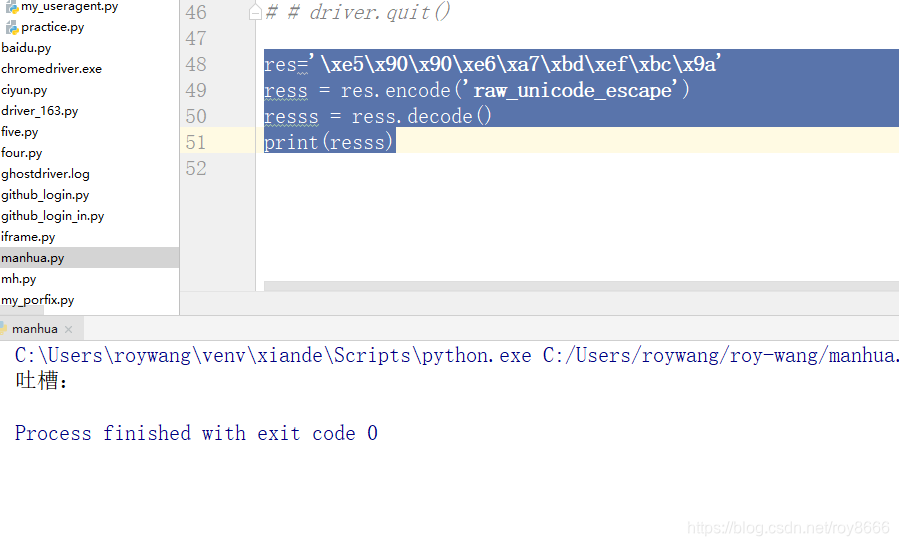
Task: Click line number 50 in gutter
Action: 196,116
